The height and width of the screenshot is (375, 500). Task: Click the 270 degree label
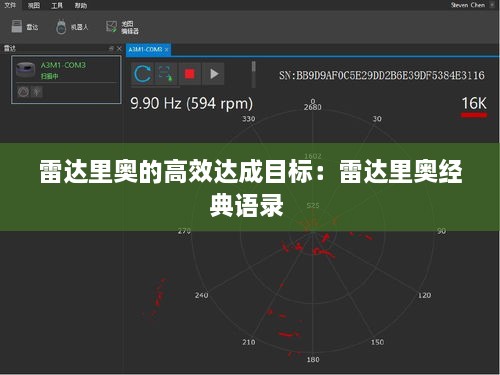click(x=184, y=231)
